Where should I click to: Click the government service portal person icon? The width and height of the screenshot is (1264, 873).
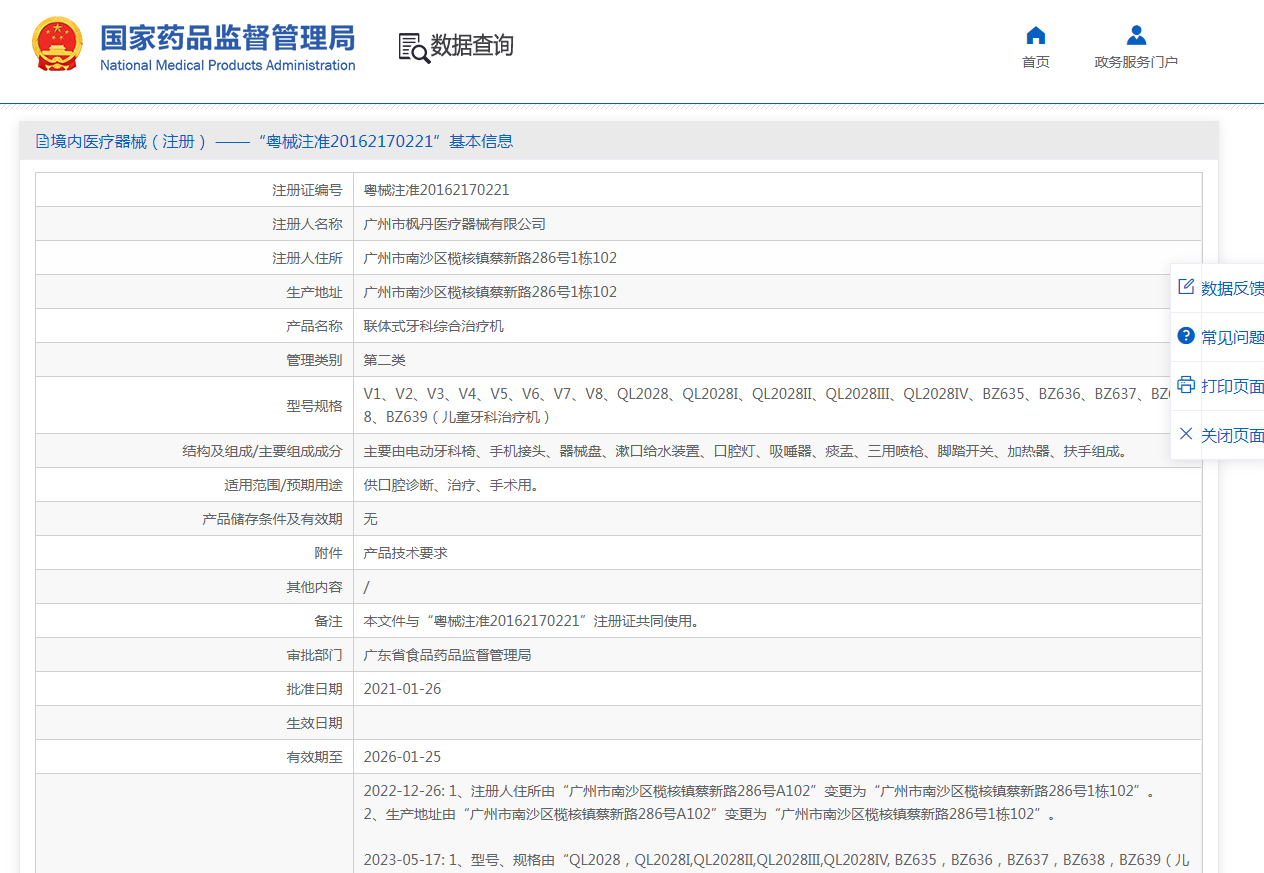(1136, 36)
